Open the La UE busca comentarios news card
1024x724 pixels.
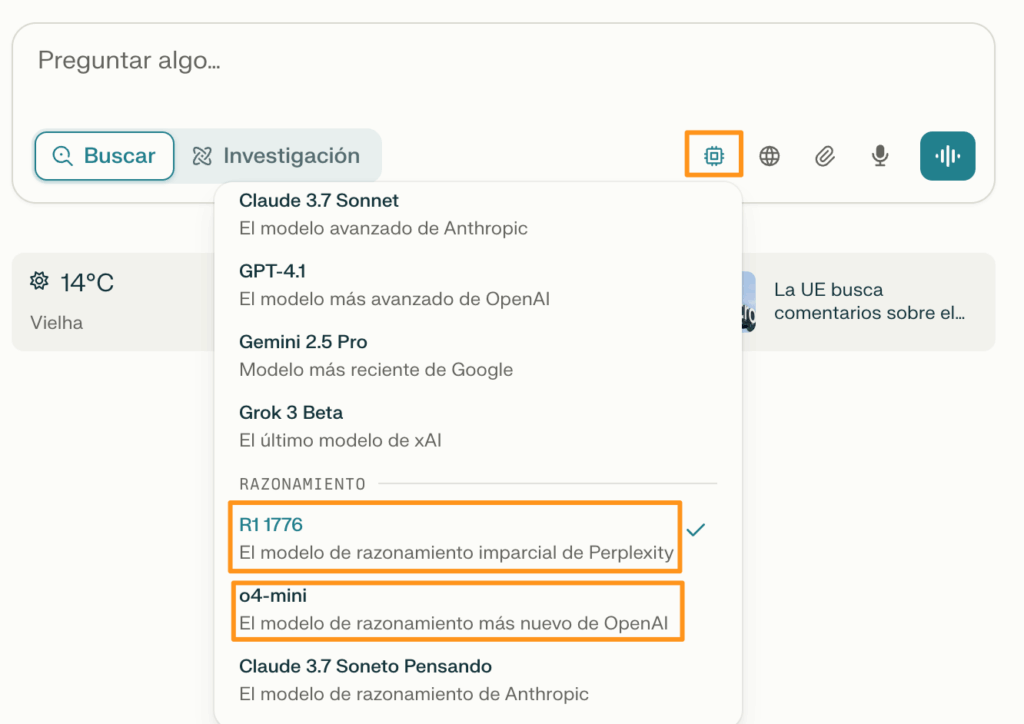pyautogui.click(x=868, y=302)
